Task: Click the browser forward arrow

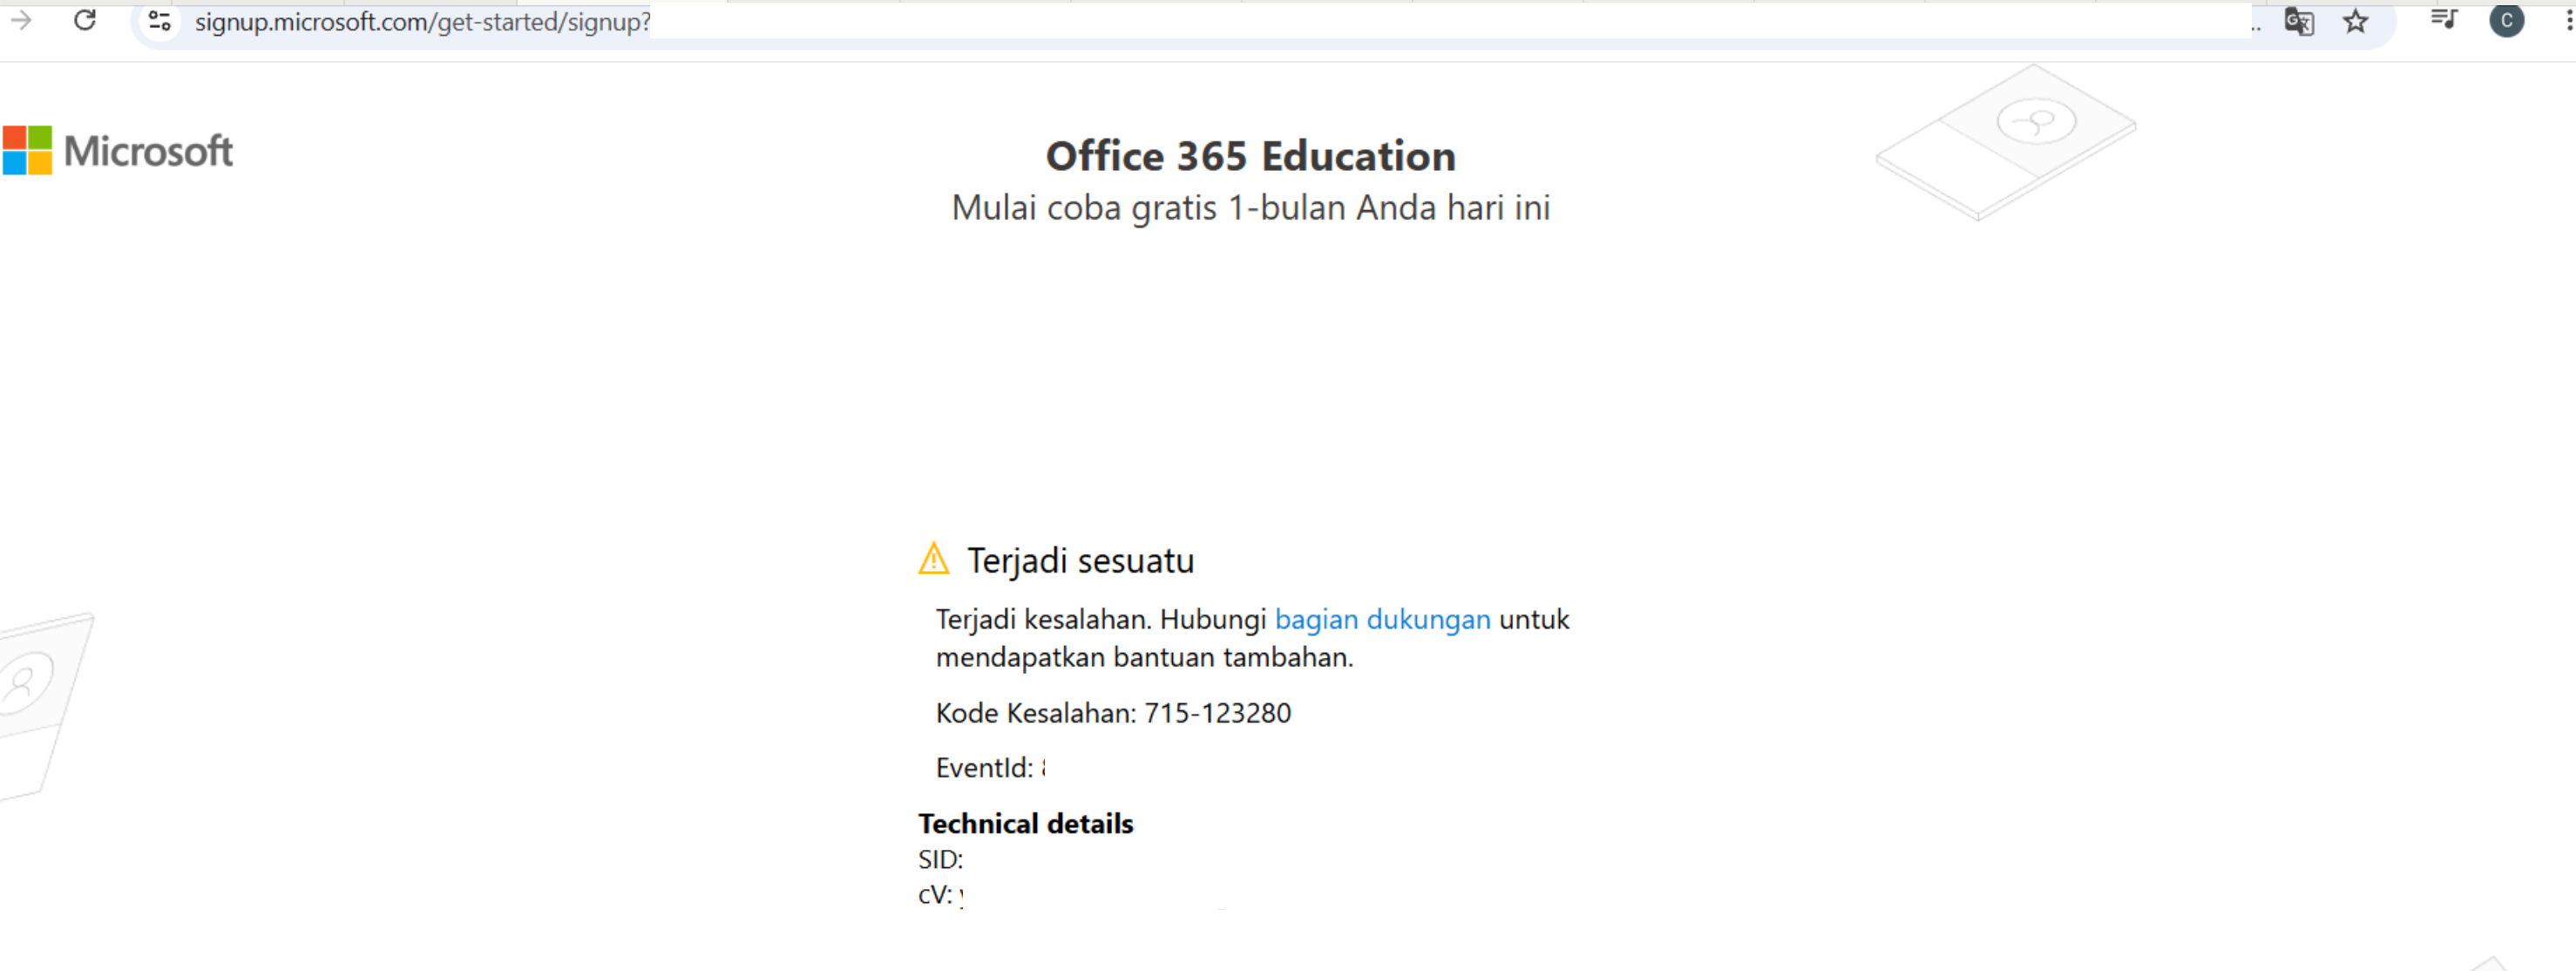Action: pos(21,20)
